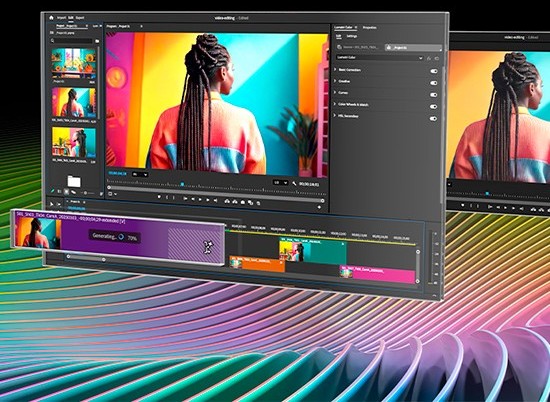The width and height of the screenshot is (550, 402).
Task: Click the Lift button in monitor controls
Action: coord(227,201)
